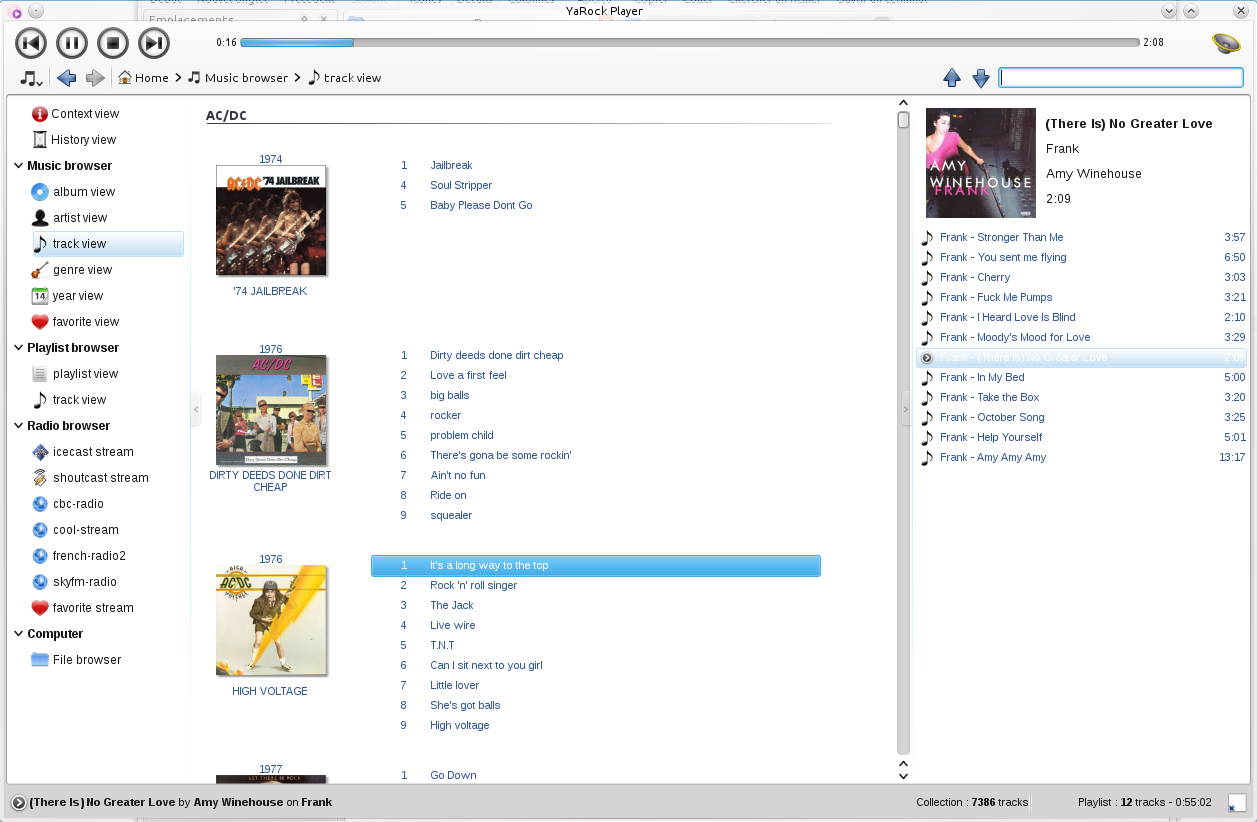Go forward with the right arrow
Viewport: 1257px width, 822px height.
[95, 78]
